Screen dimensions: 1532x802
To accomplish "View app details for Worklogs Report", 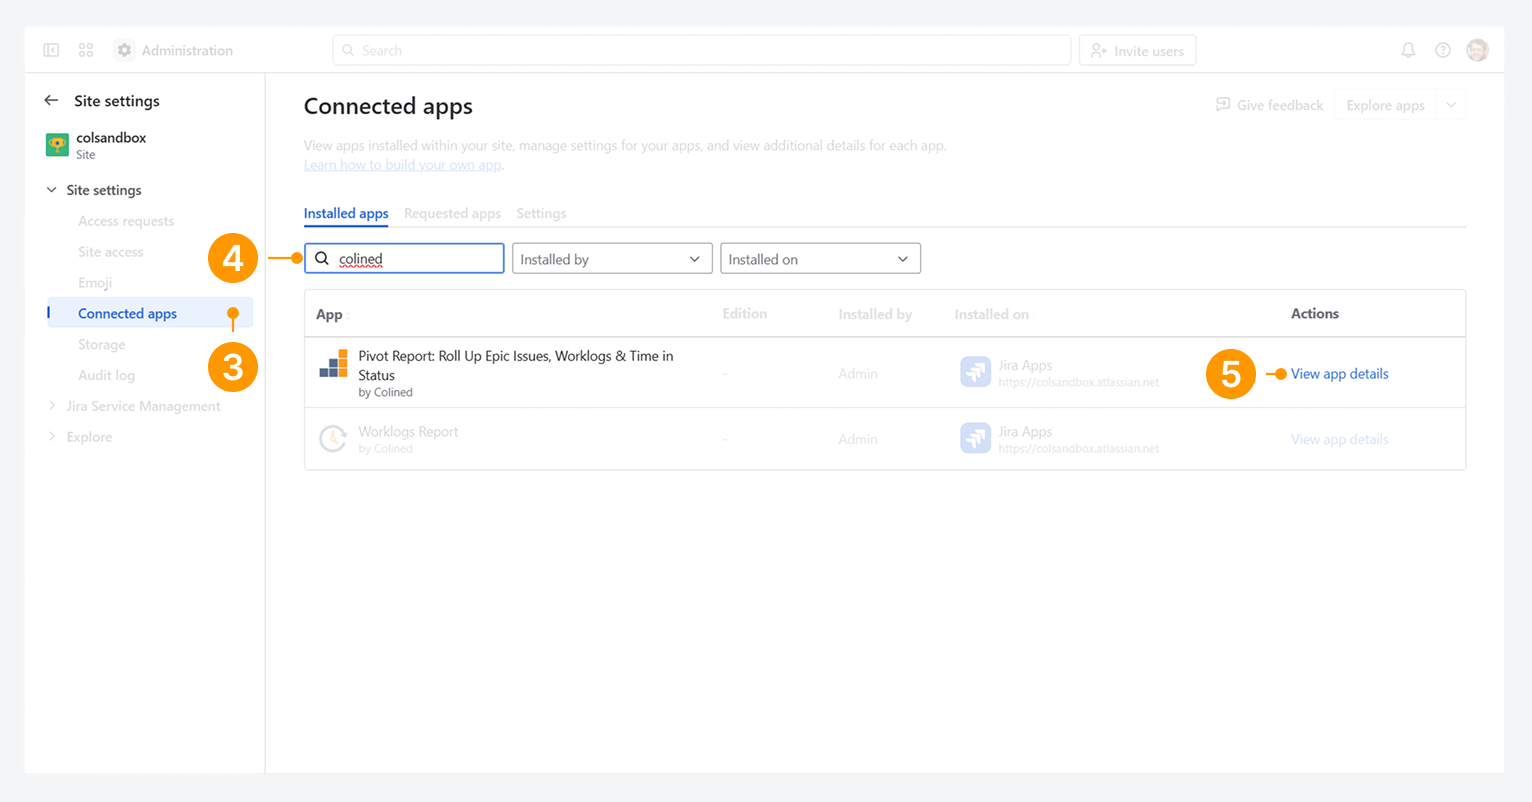I will click(x=1339, y=439).
